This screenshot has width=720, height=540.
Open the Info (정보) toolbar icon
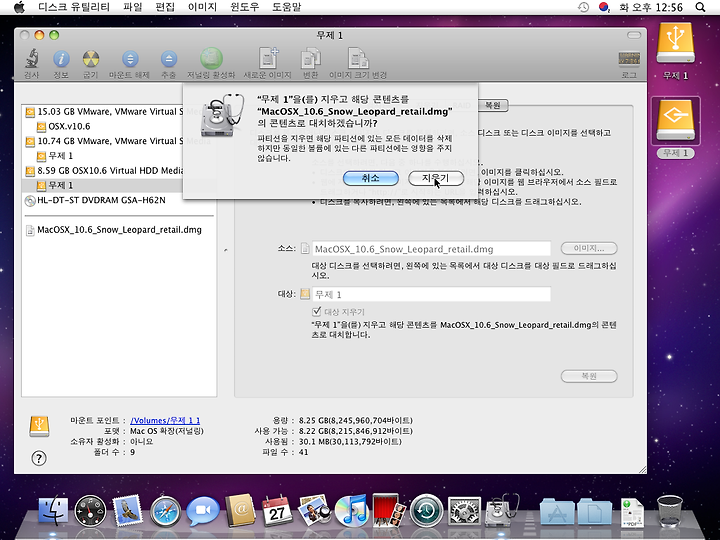pos(61,59)
